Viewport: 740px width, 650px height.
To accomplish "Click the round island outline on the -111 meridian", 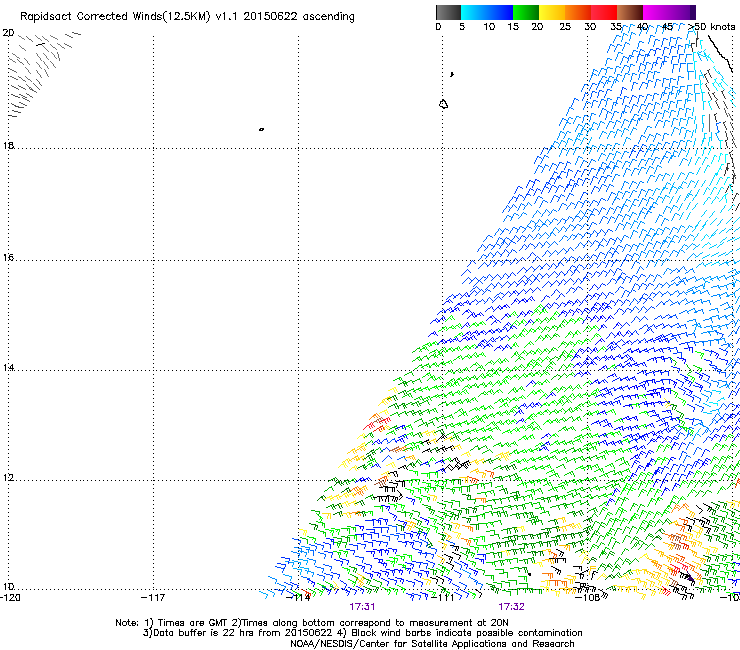I will [x=443, y=104].
